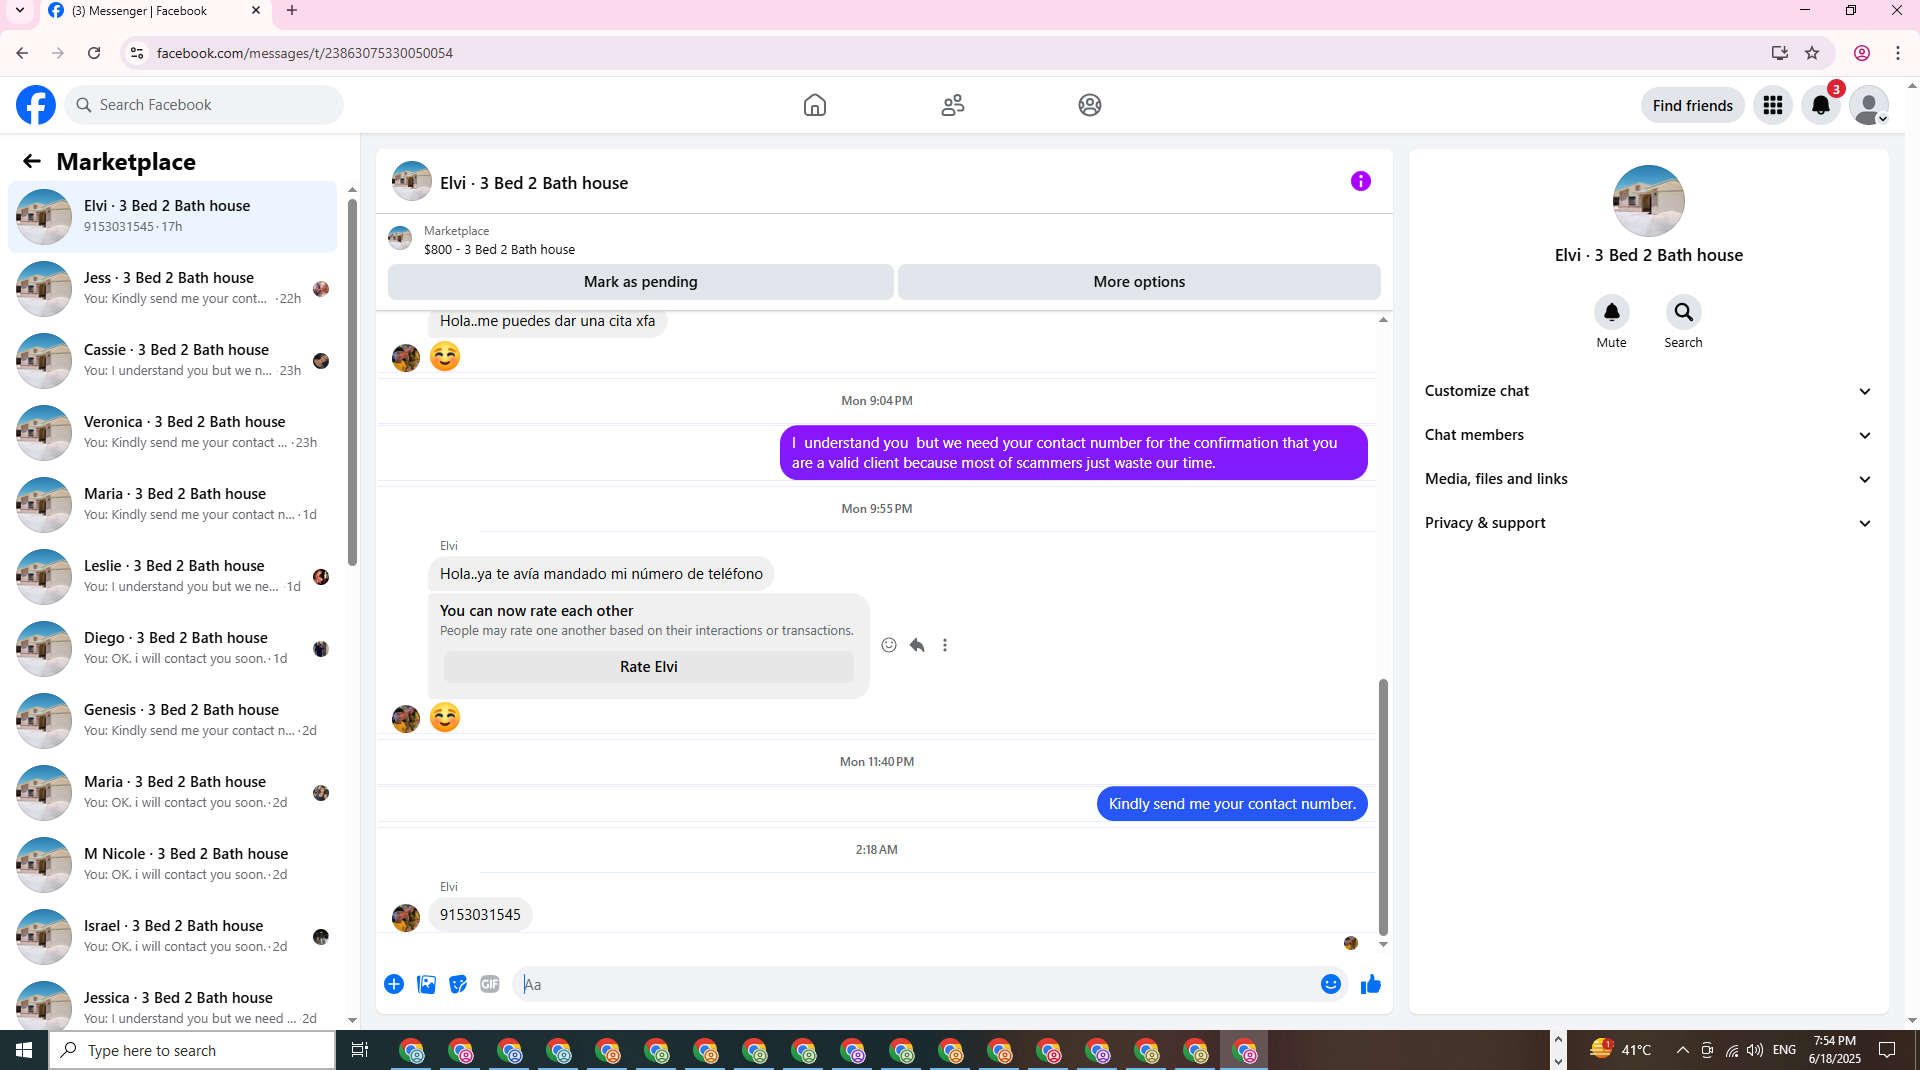Focus the Windows taskbar search box
This screenshot has height=1070, width=1920.
pyautogui.click(x=192, y=1050)
